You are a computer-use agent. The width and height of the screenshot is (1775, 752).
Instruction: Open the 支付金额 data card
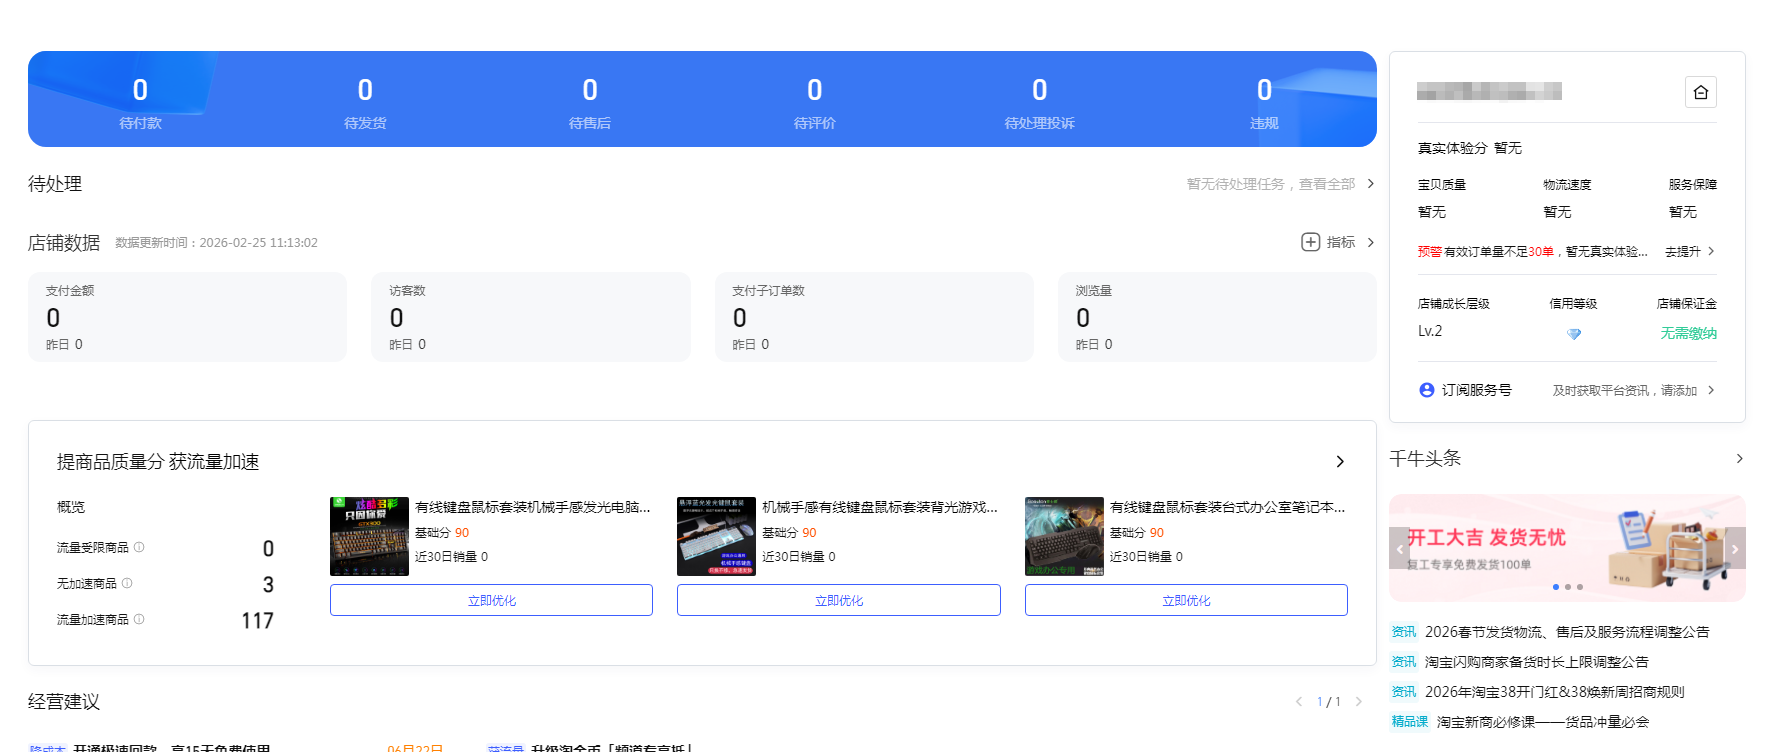(x=187, y=317)
